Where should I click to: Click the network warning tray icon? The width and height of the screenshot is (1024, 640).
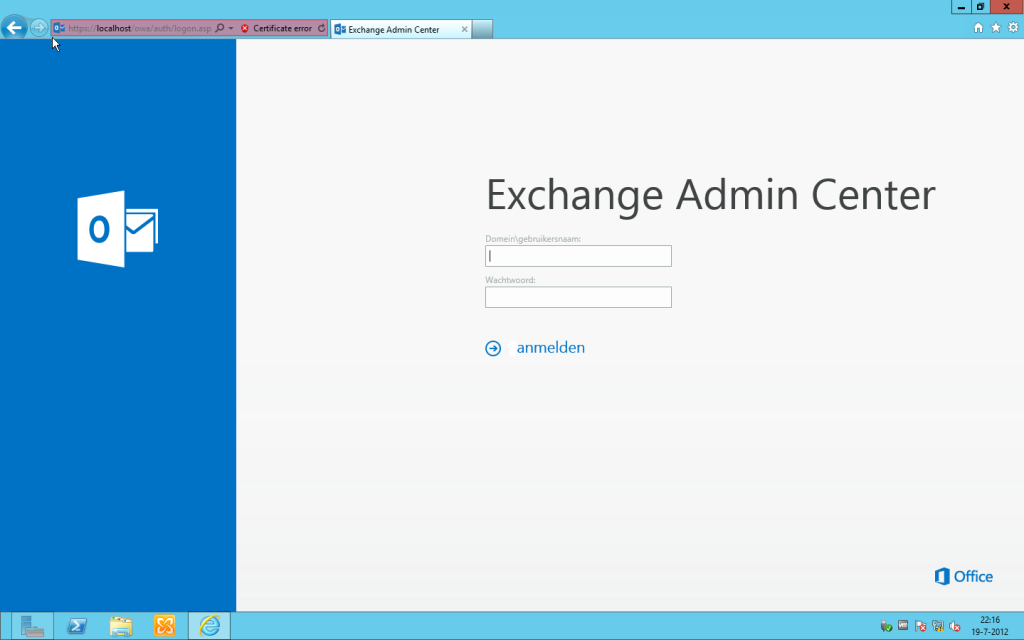coord(938,626)
